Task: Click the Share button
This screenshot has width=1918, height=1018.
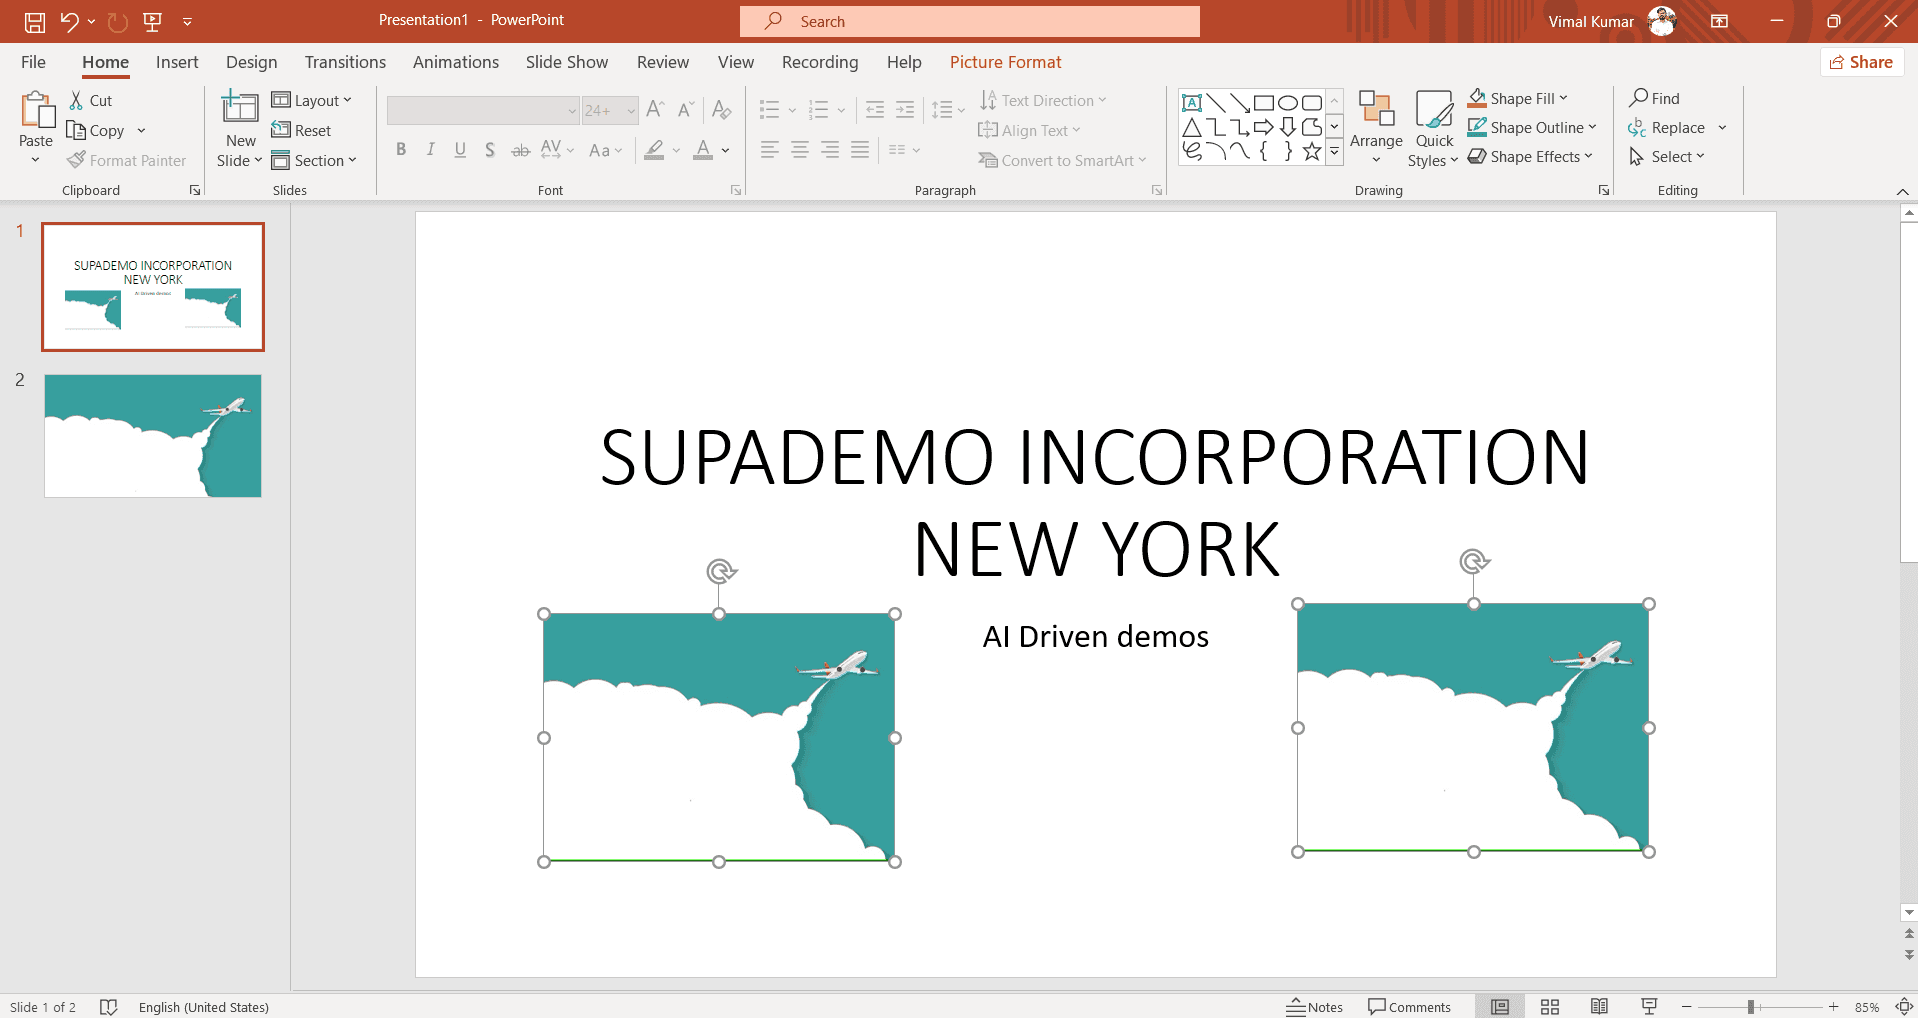Action: click(x=1861, y=62)
